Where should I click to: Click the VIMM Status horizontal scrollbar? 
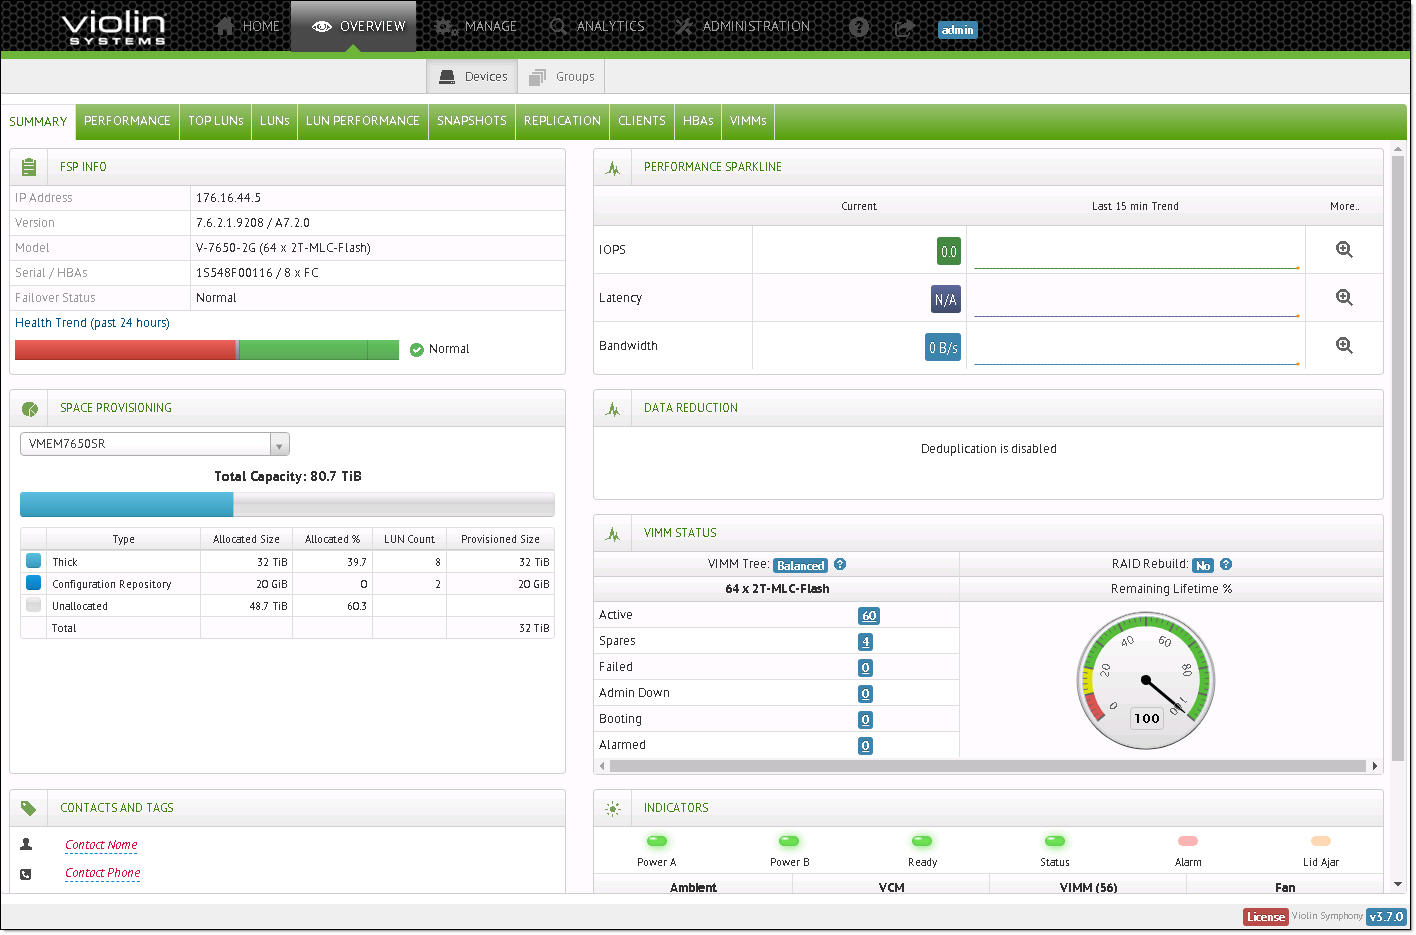pos(988,766)
